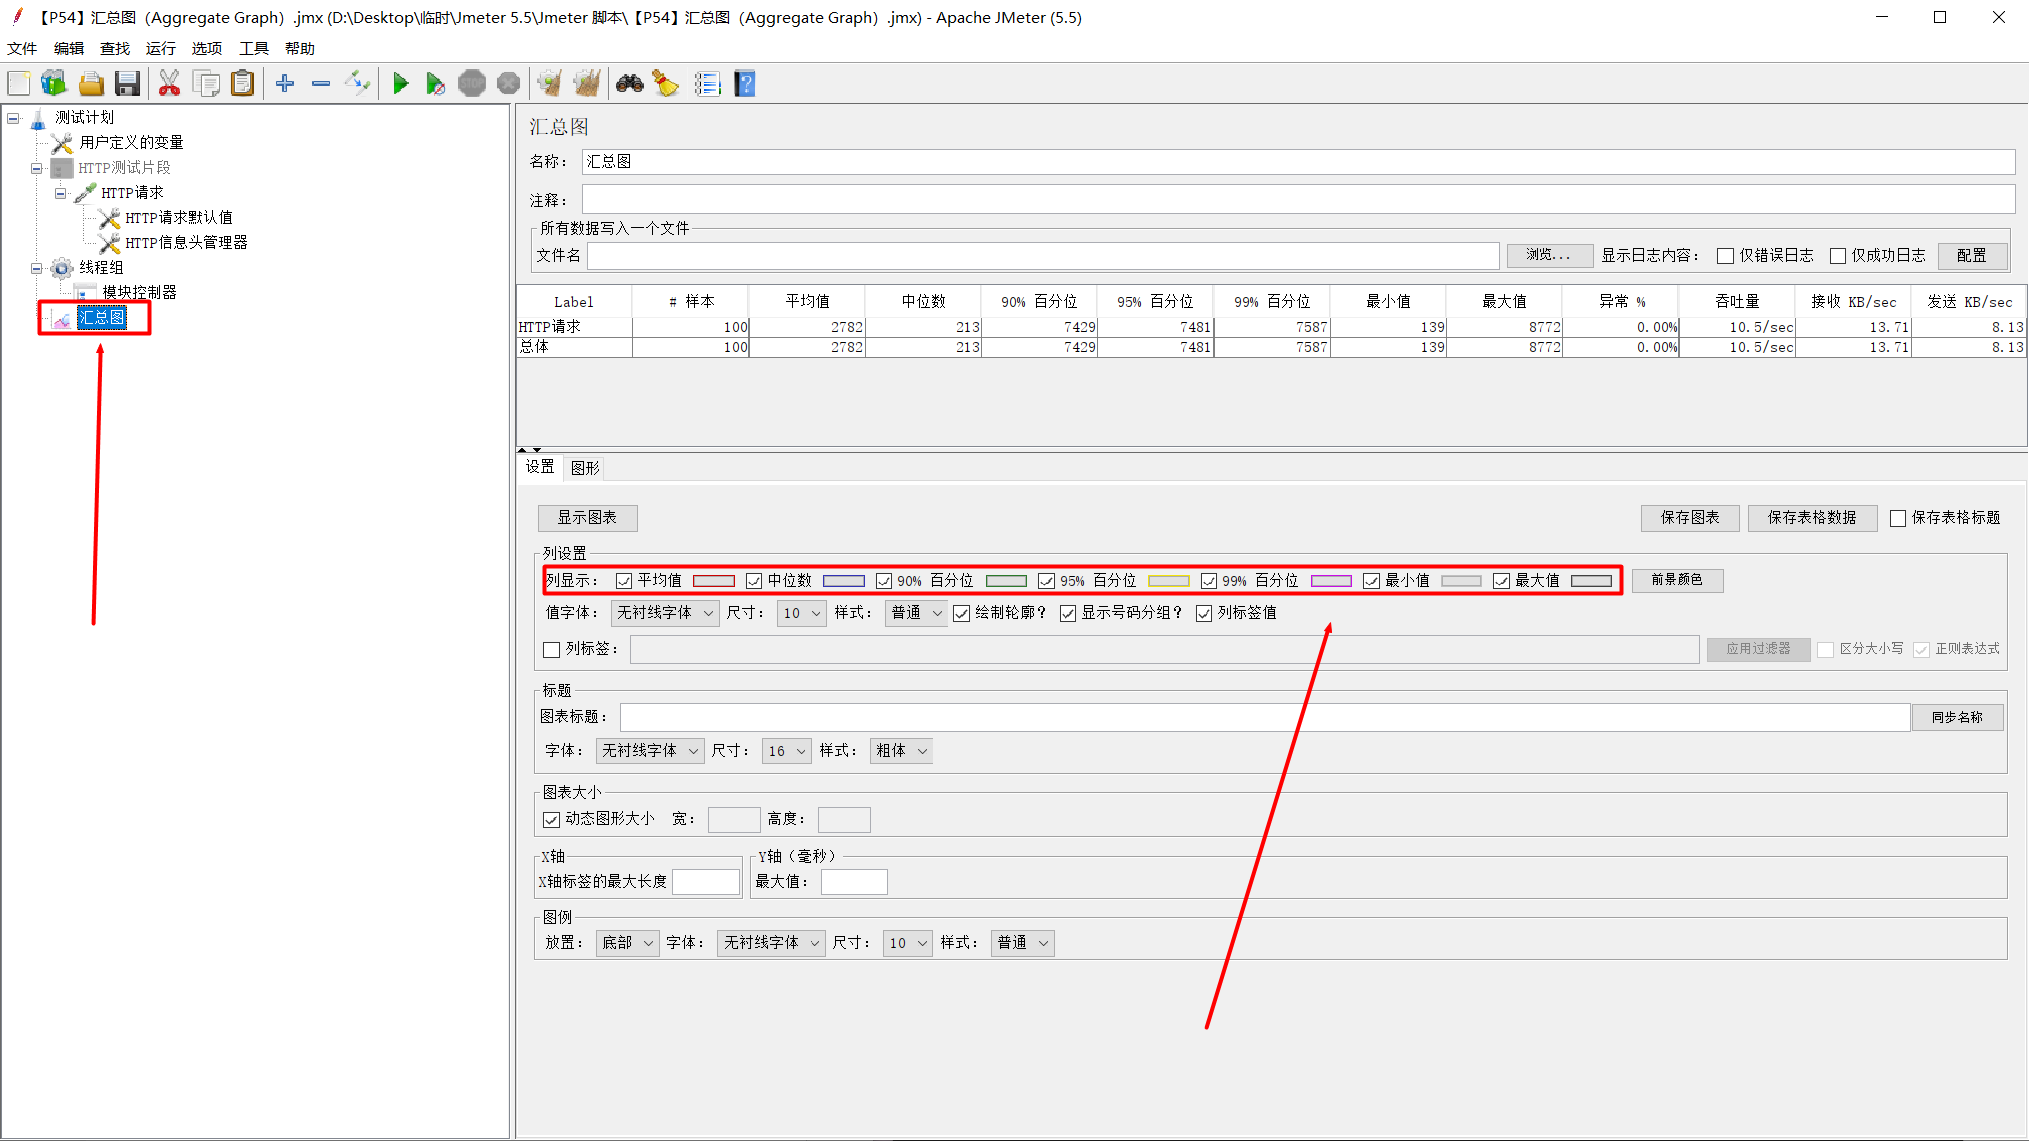Click the Clear All (double broom) icon

(x=587, y=84)
